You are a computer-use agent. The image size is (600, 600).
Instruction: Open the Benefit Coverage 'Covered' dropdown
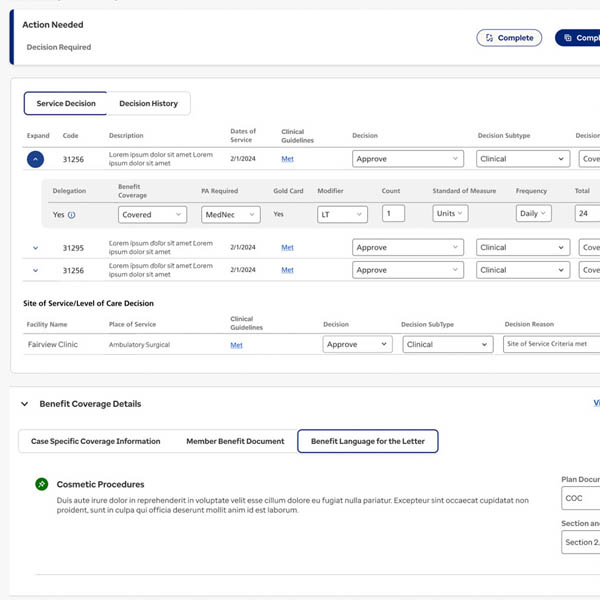point(152,214)
